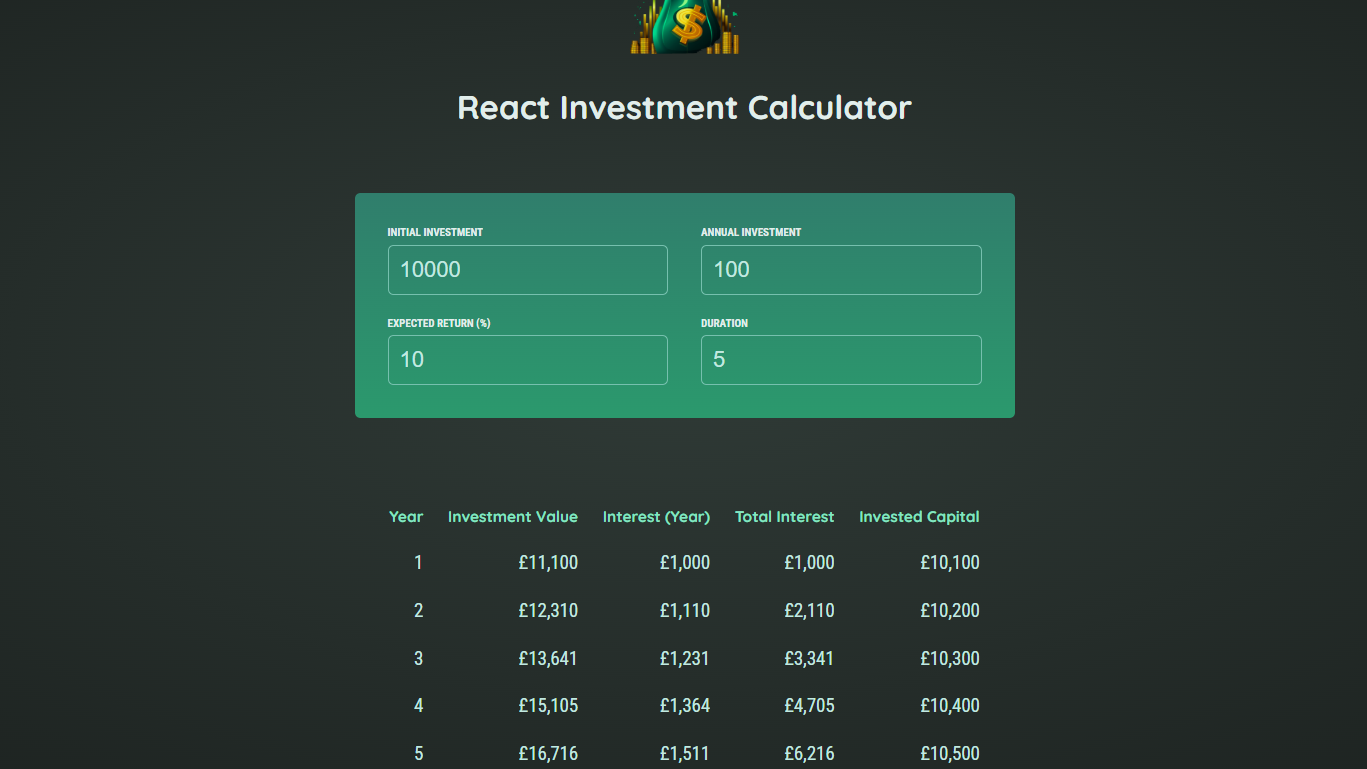Click the Initial Investment label
This screenshot has width=1367, height=769.
435,232
